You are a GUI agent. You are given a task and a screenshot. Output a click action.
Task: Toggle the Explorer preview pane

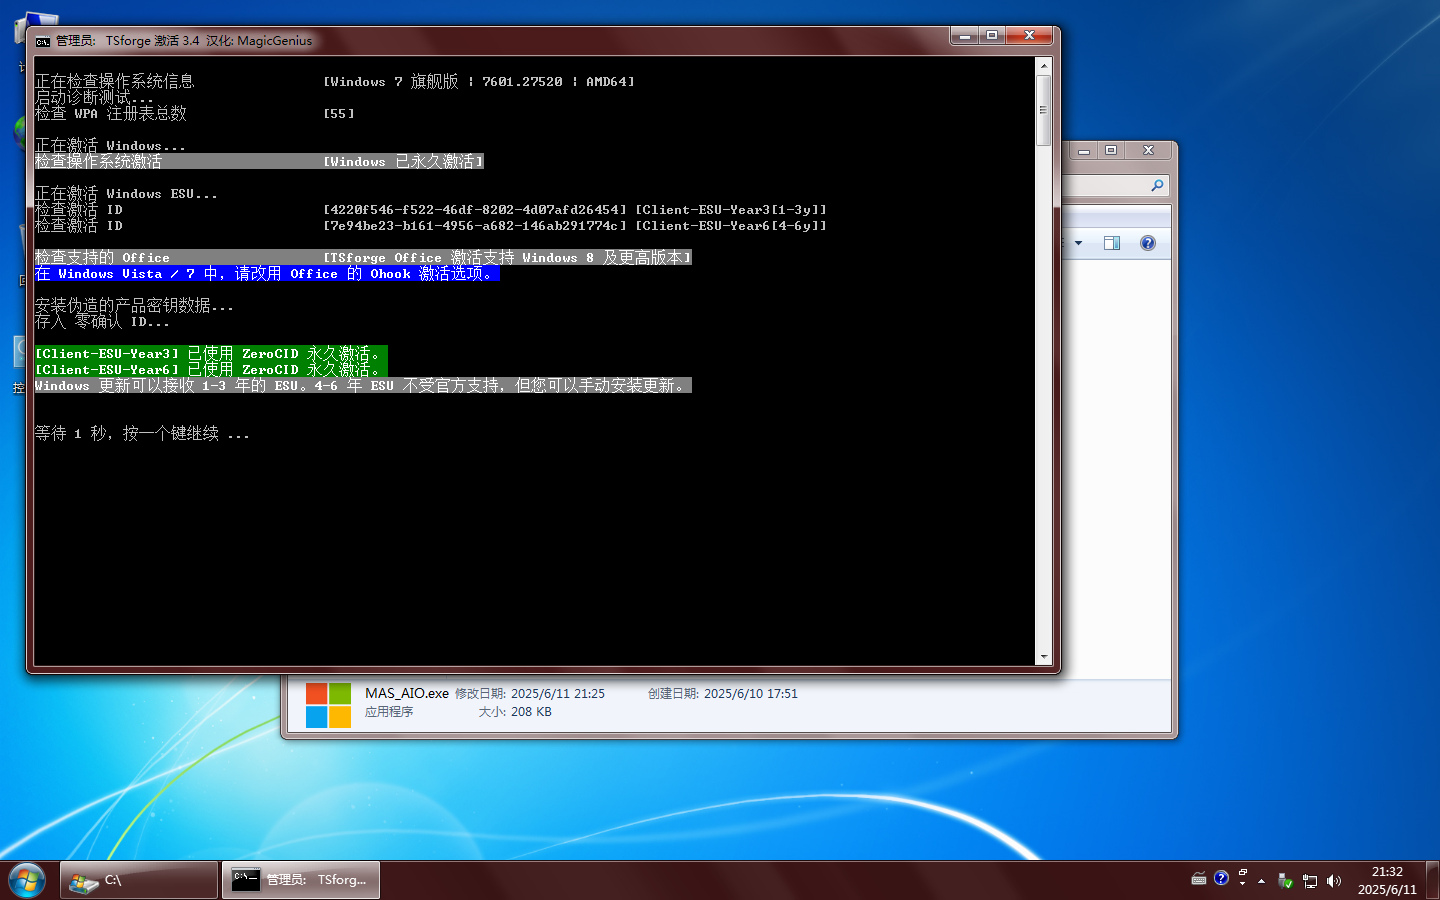pyautogui.click(x=1111, y=243)
